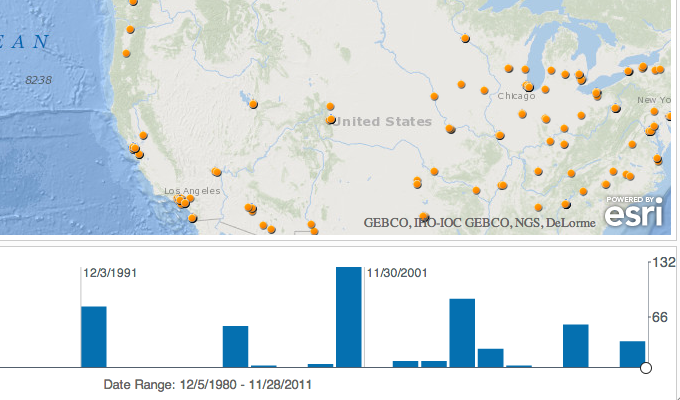Click the Date Range text below the histogram

[x=213, y=384]
